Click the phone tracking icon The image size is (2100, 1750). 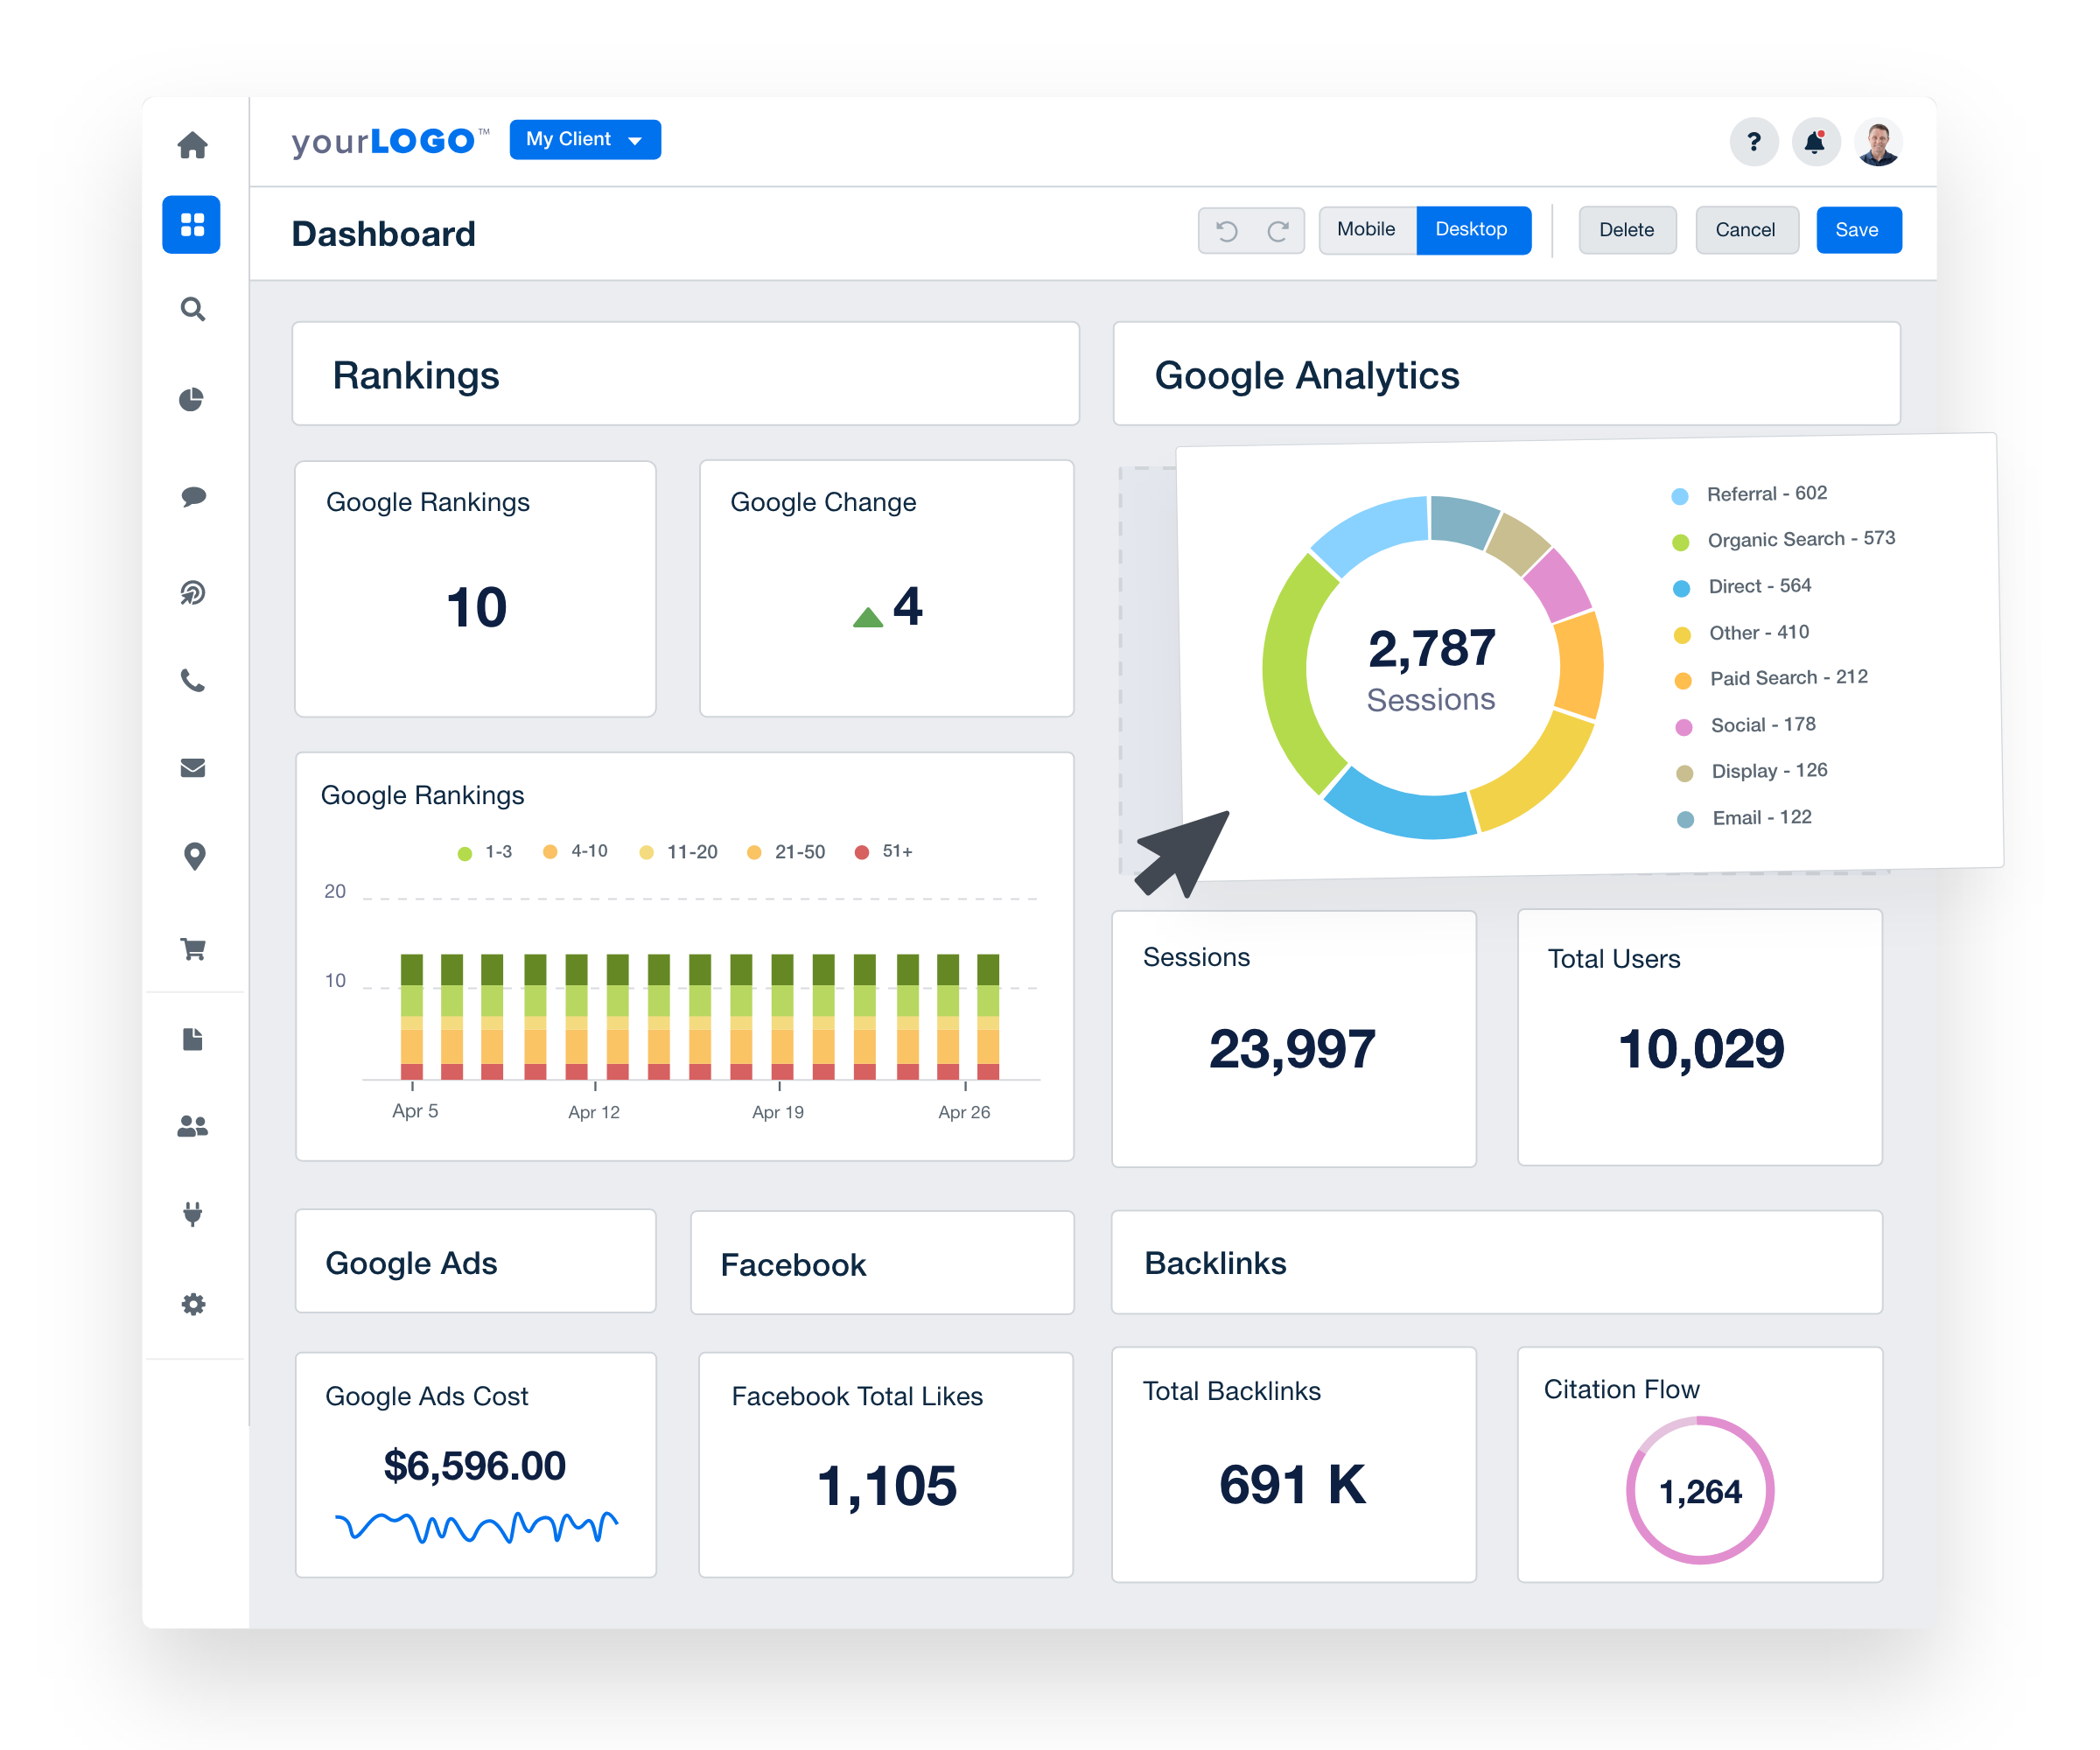pyautogui.click(x=192, y=682)
